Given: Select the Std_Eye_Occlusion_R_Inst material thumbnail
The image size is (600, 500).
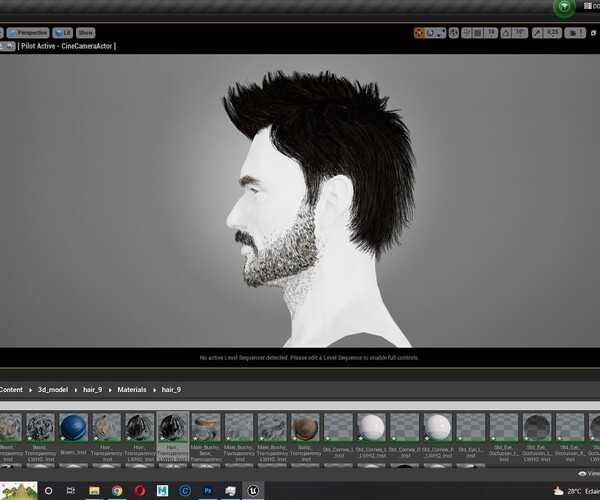Looking at the screenshot, I should 570,427.
